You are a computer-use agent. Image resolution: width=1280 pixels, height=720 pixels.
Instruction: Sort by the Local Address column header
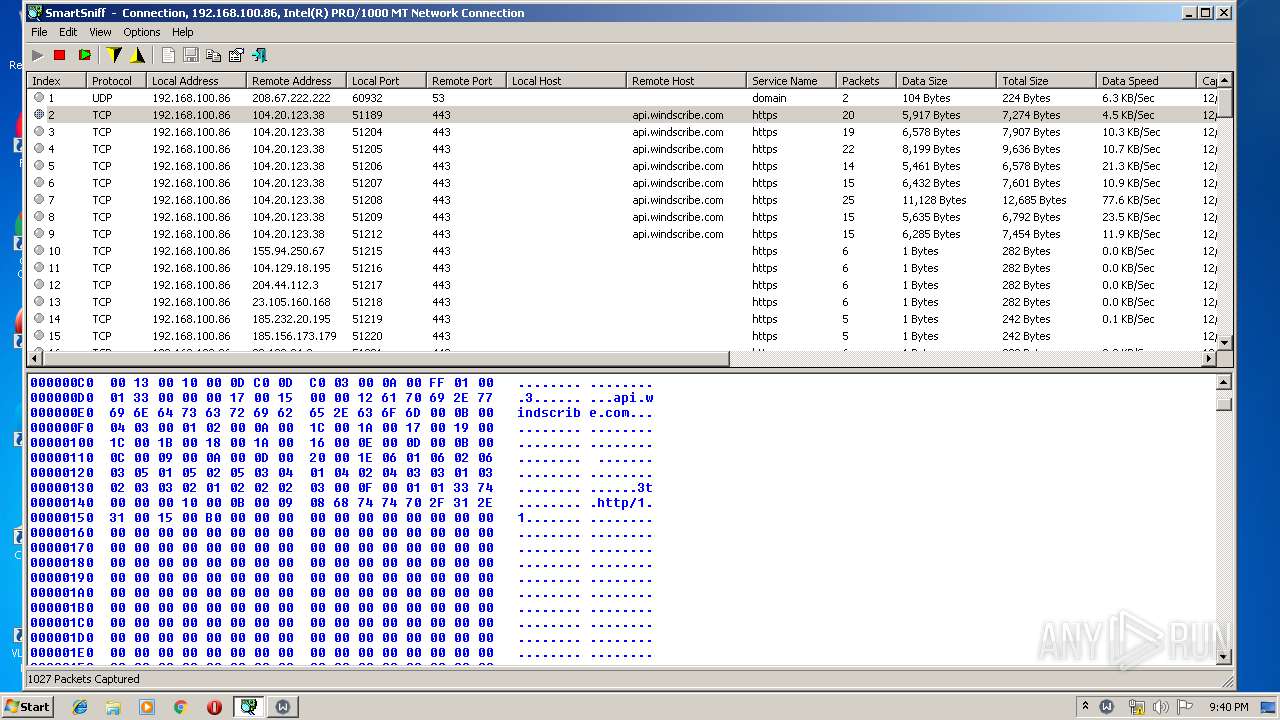coord(196,81)
